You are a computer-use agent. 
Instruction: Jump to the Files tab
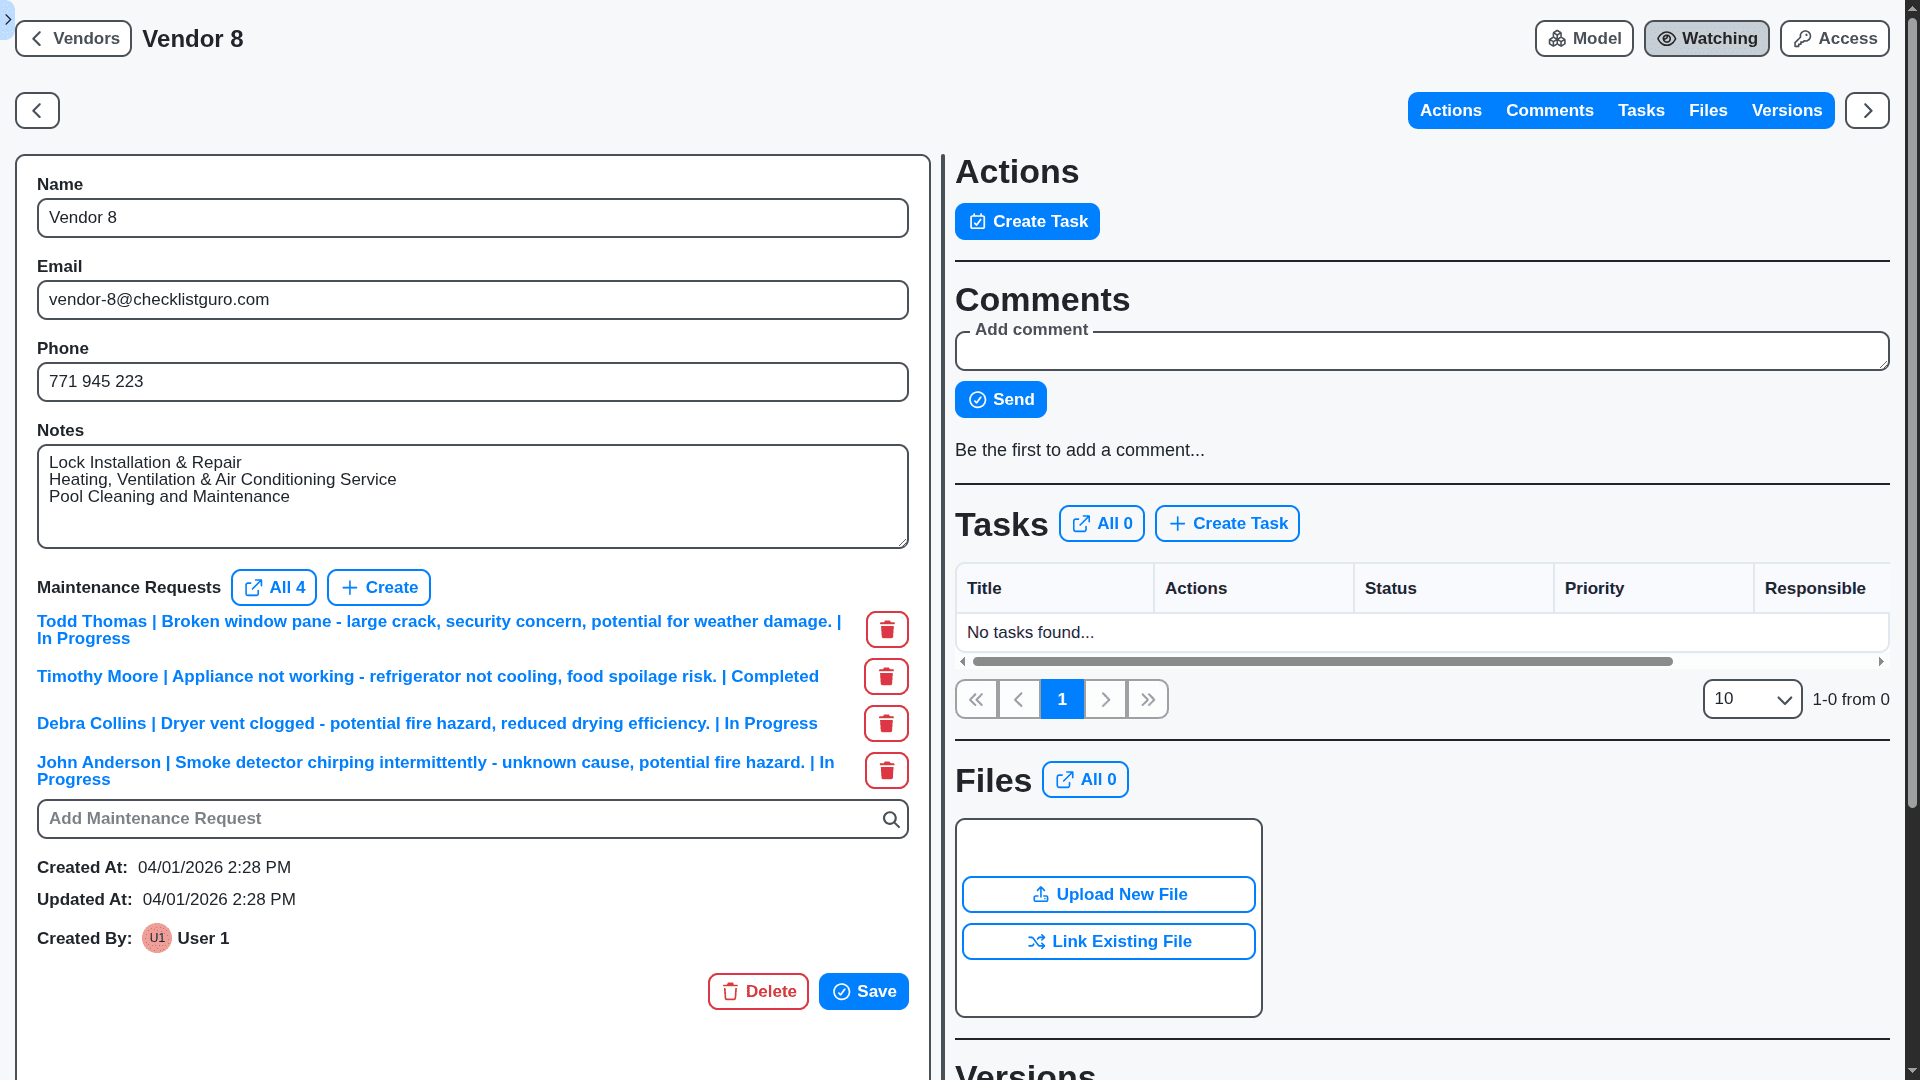coord(1707,111)
